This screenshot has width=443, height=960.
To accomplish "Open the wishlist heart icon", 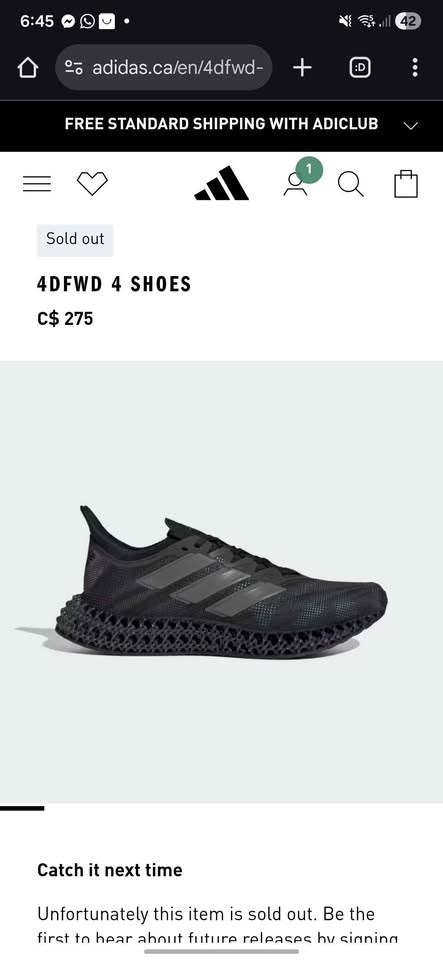I will click(92, 184).
